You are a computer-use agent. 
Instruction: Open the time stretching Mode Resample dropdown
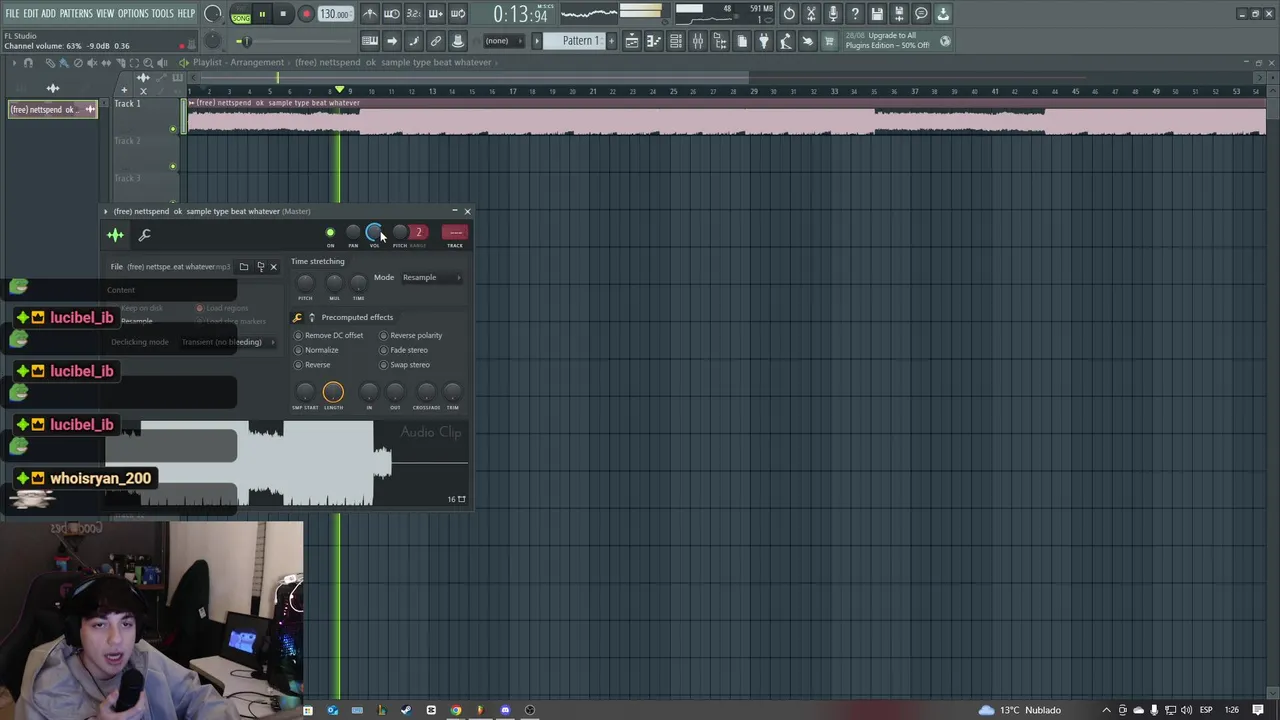pos(432,277)
